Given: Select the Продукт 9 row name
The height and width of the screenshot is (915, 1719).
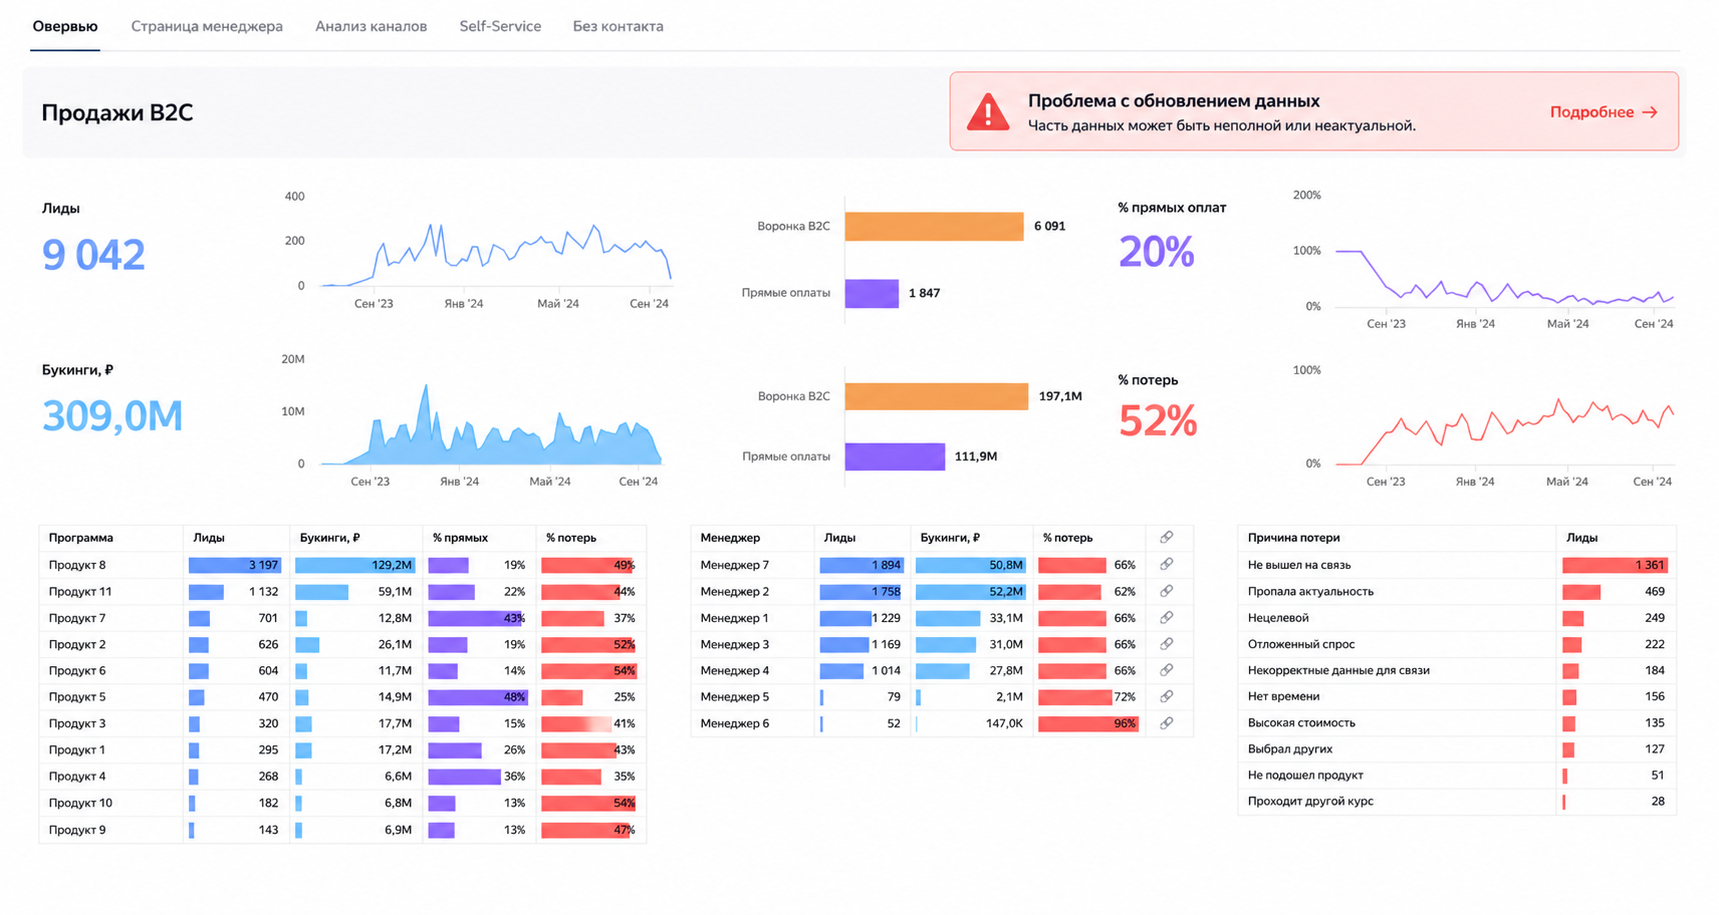Looking at the screenshot, I should pos(77,830).
